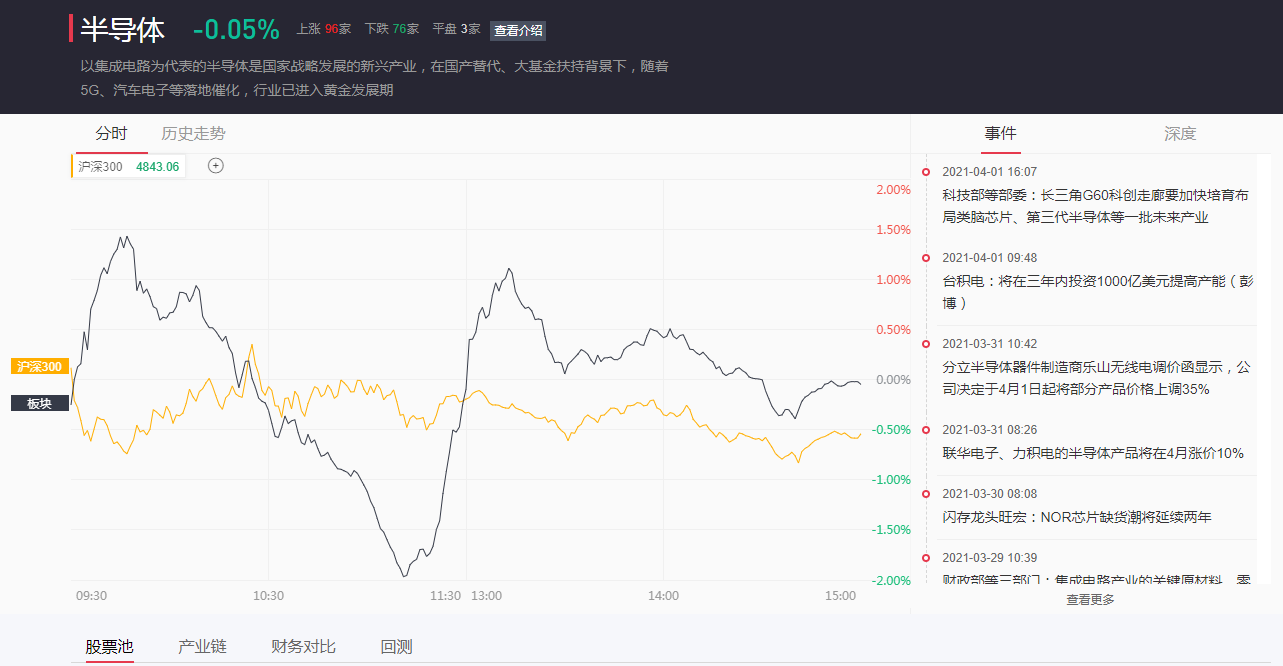Image resolution: width=1283 pixels, height=666 pixels.
Task: Open the 闪存龙头旺宏 NOR chip shortage news
Action: [1077, 517]
